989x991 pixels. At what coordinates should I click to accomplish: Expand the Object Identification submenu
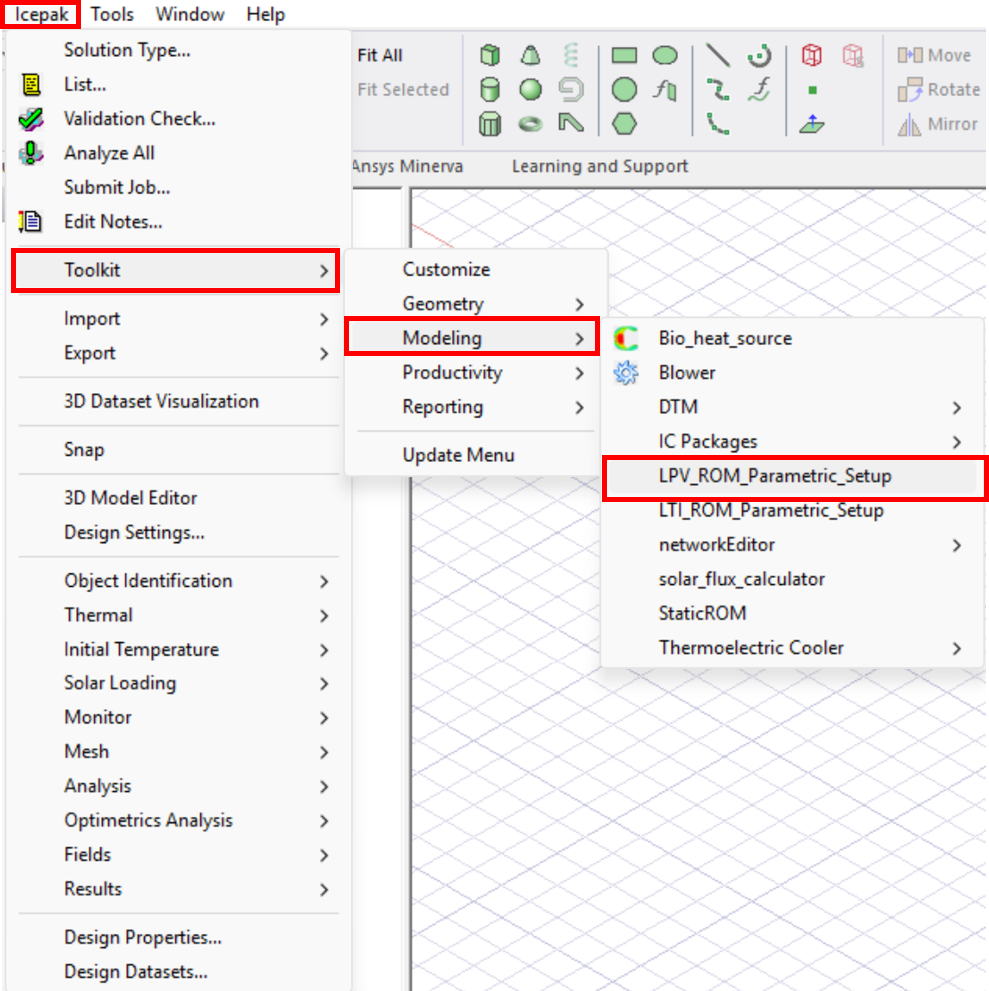[x=178, y=581]
